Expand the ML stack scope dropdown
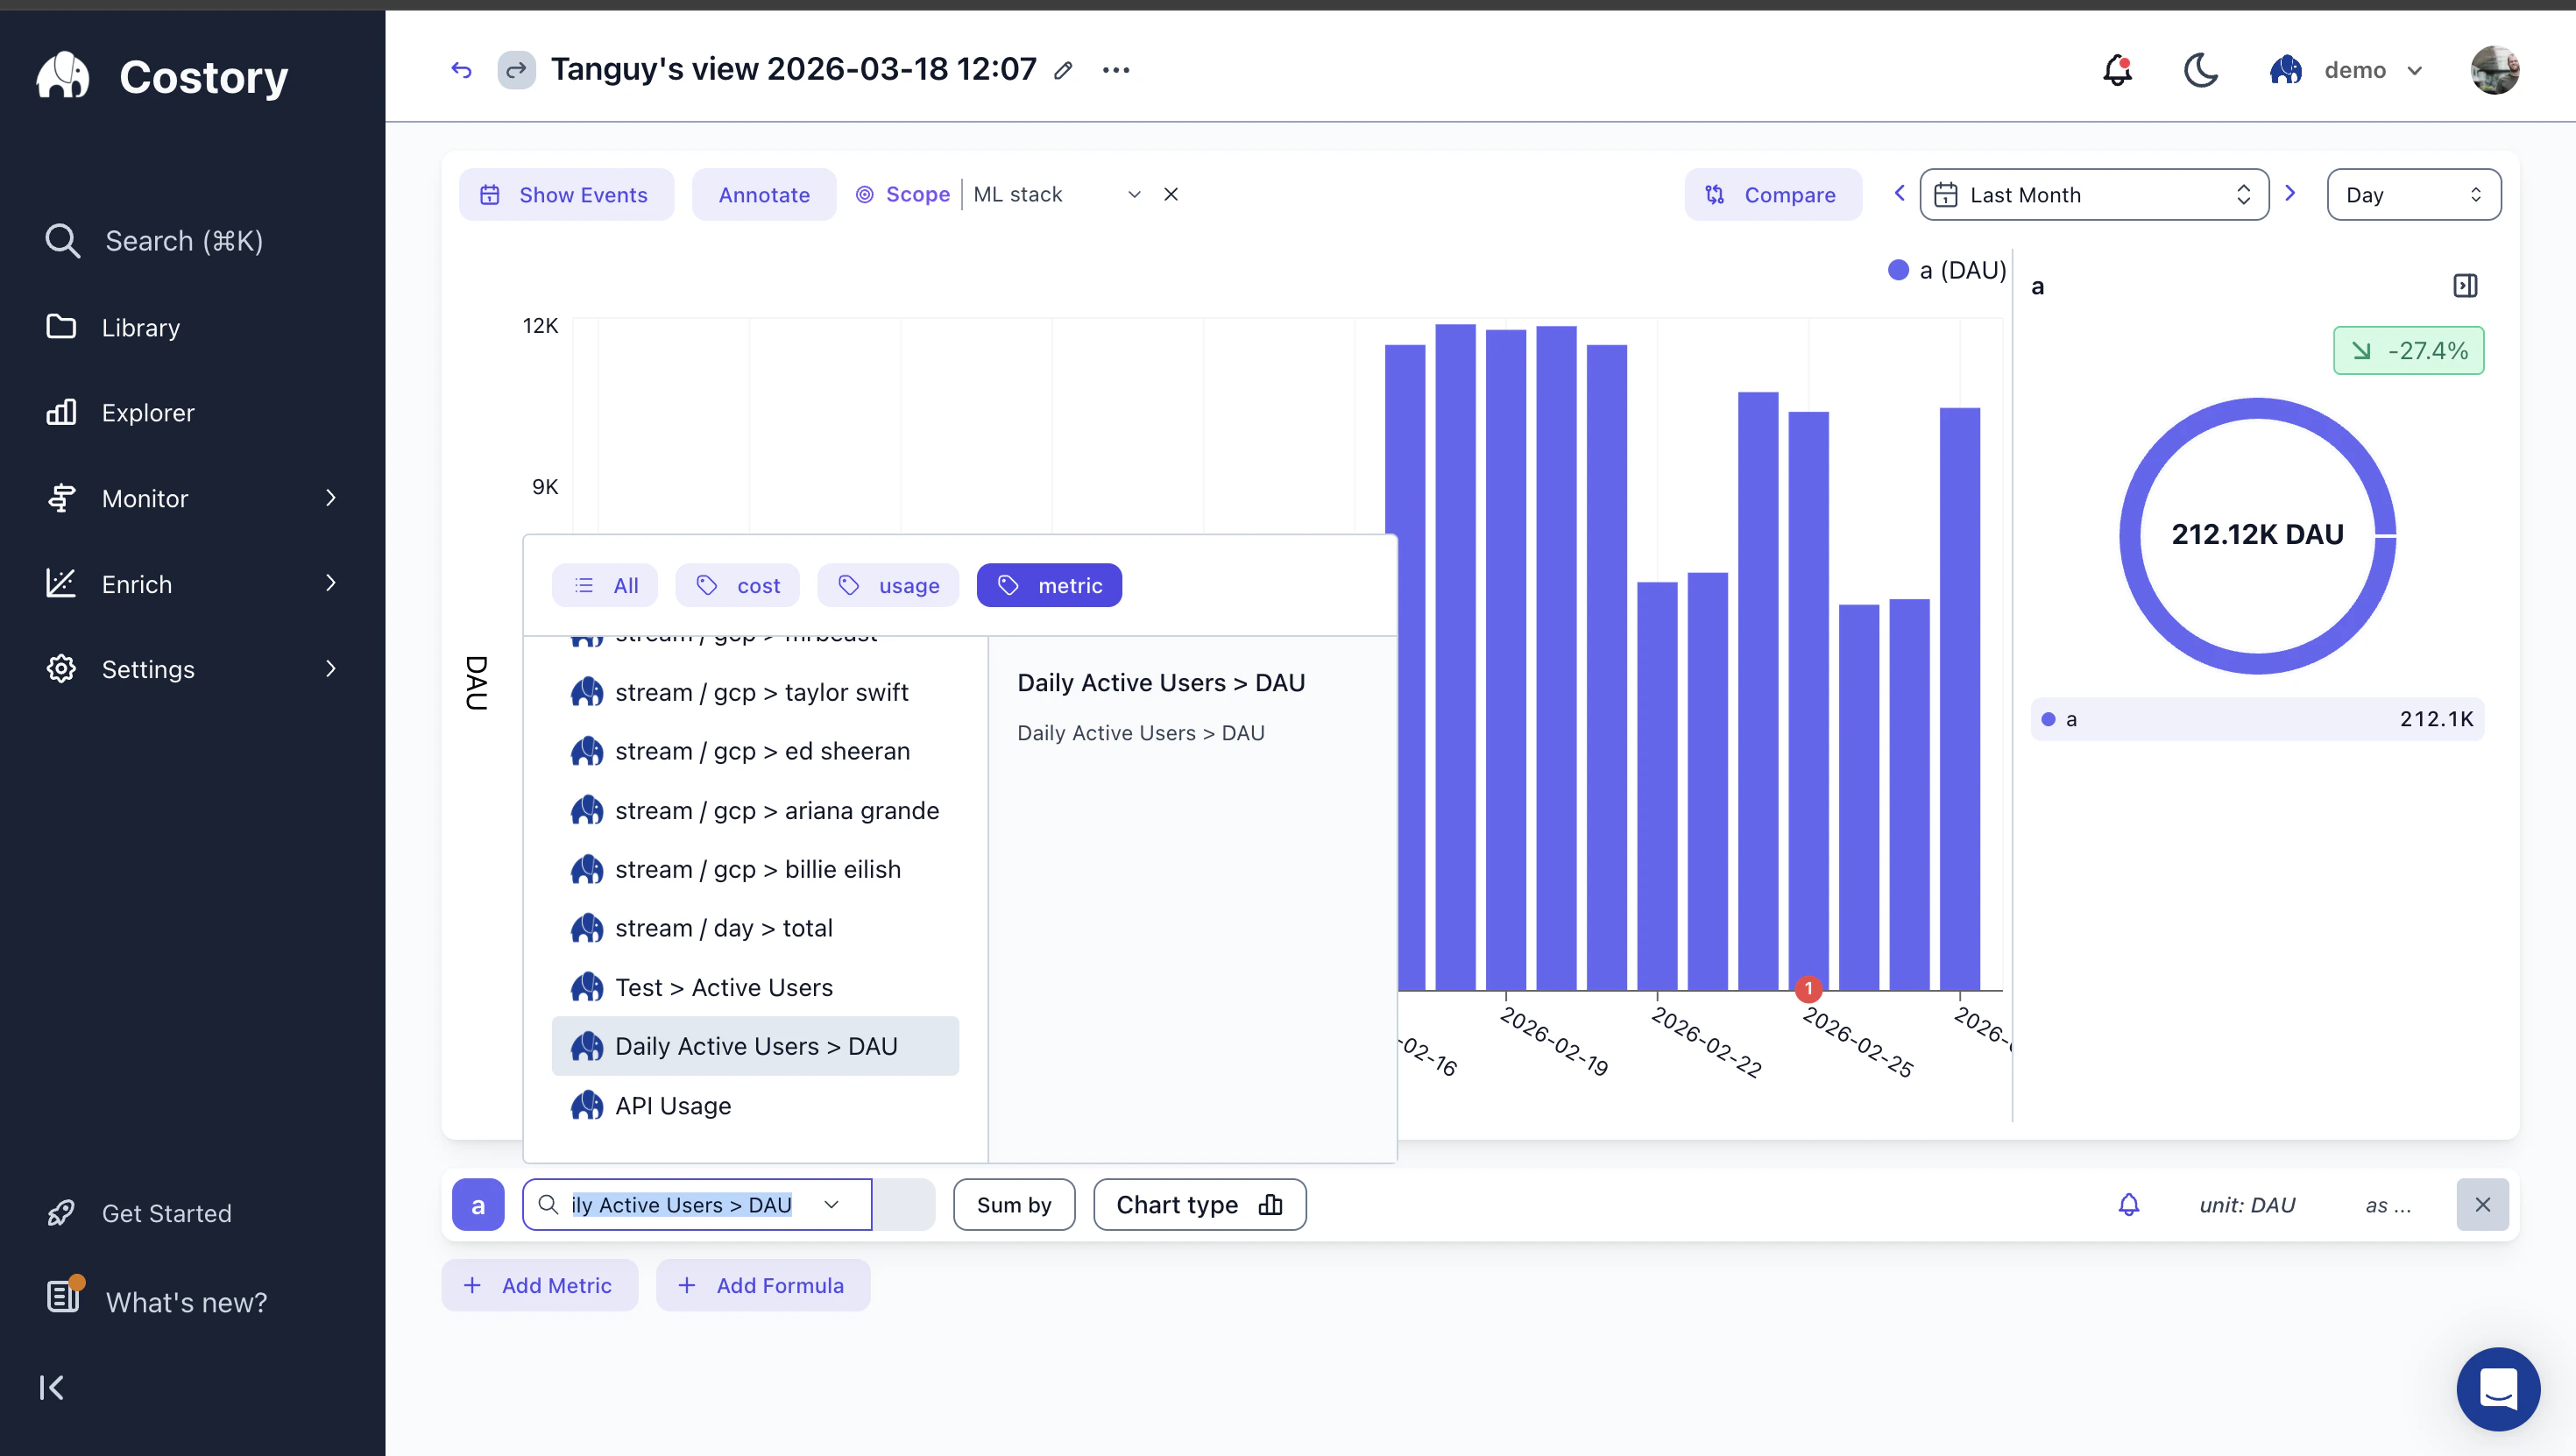The height and width of the screenshot is (1456, 2576). (1134, 194)
